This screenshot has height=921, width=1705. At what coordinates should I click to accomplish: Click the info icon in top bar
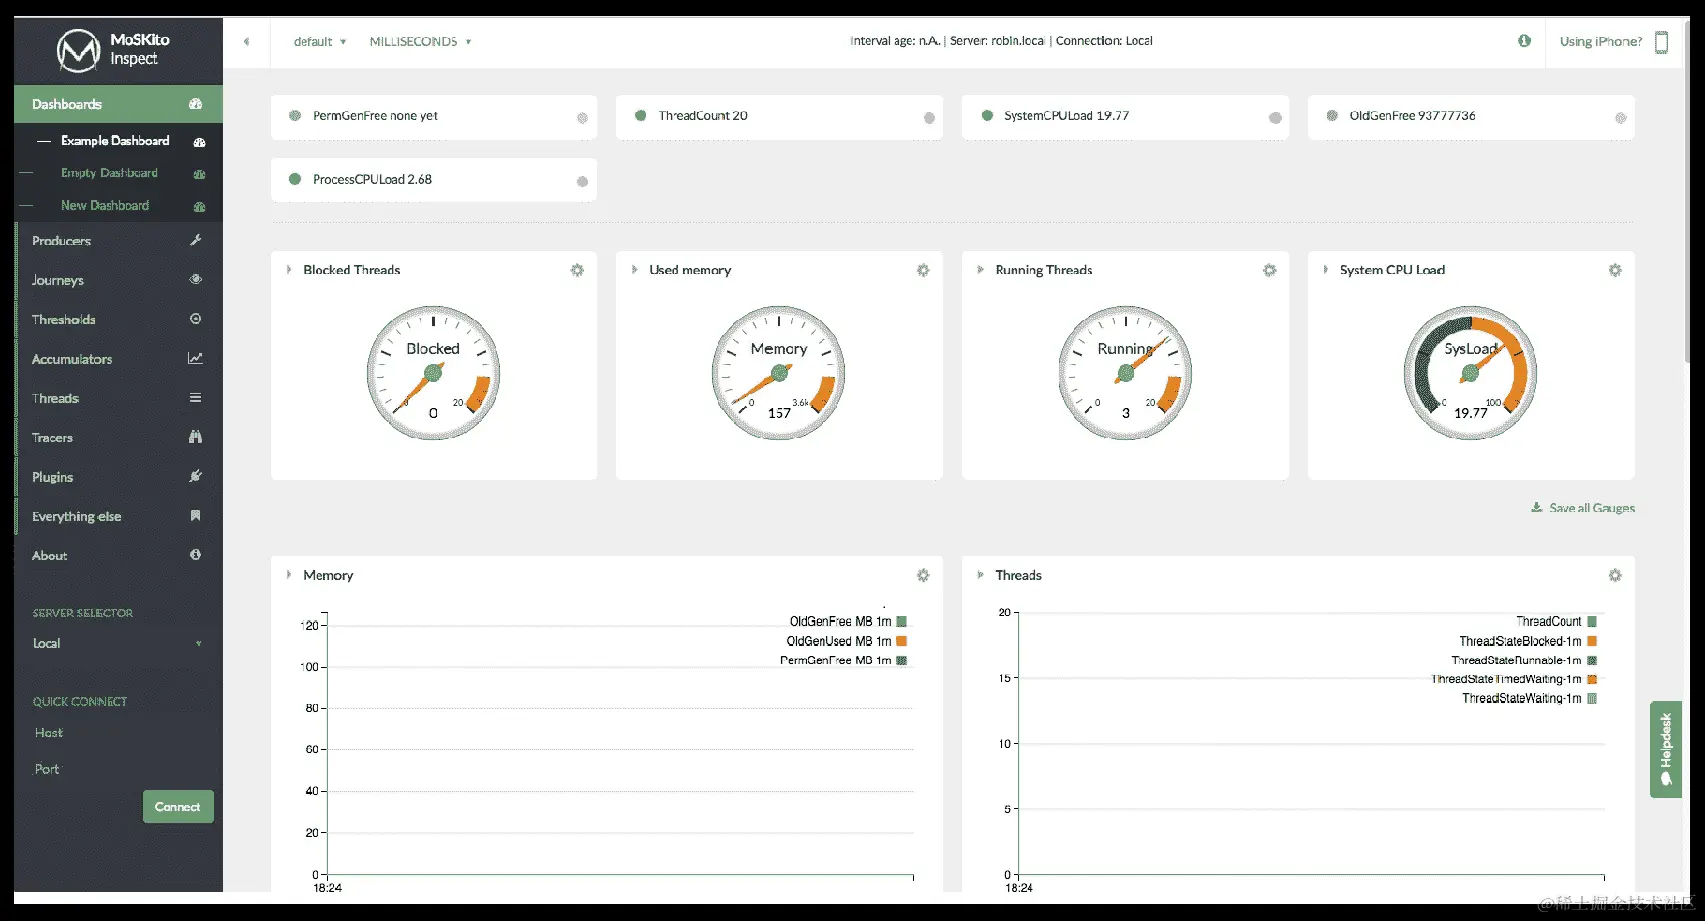(1524, 41)
